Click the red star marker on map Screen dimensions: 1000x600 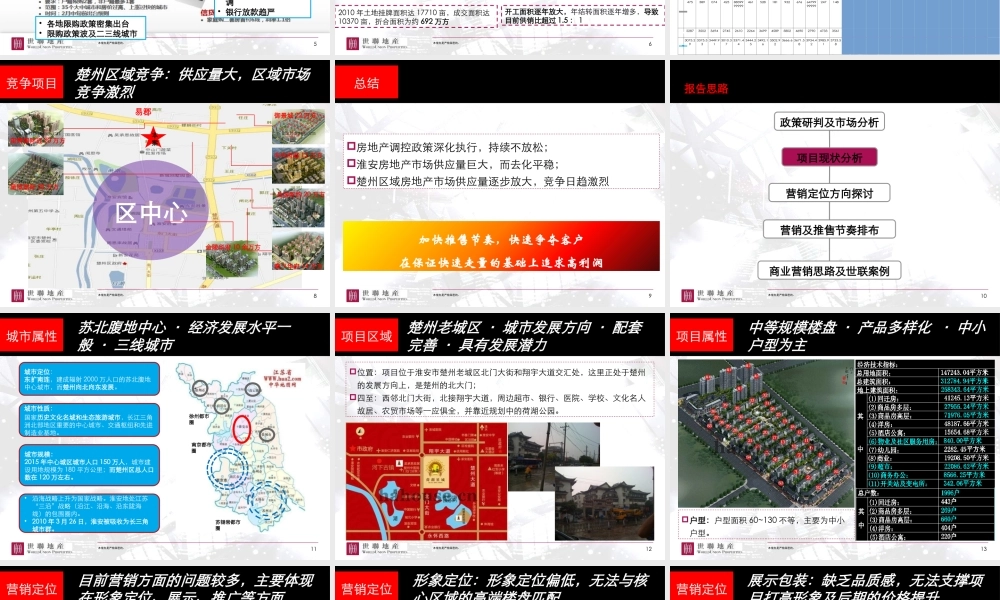tap(153, 138)
